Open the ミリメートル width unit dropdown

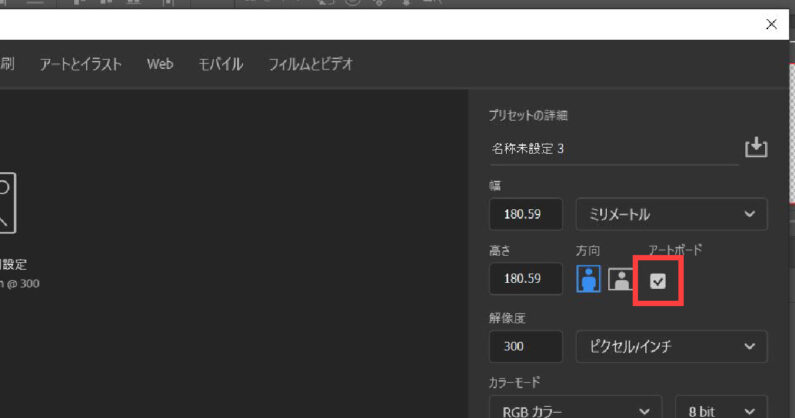click(x=671, y=214)
